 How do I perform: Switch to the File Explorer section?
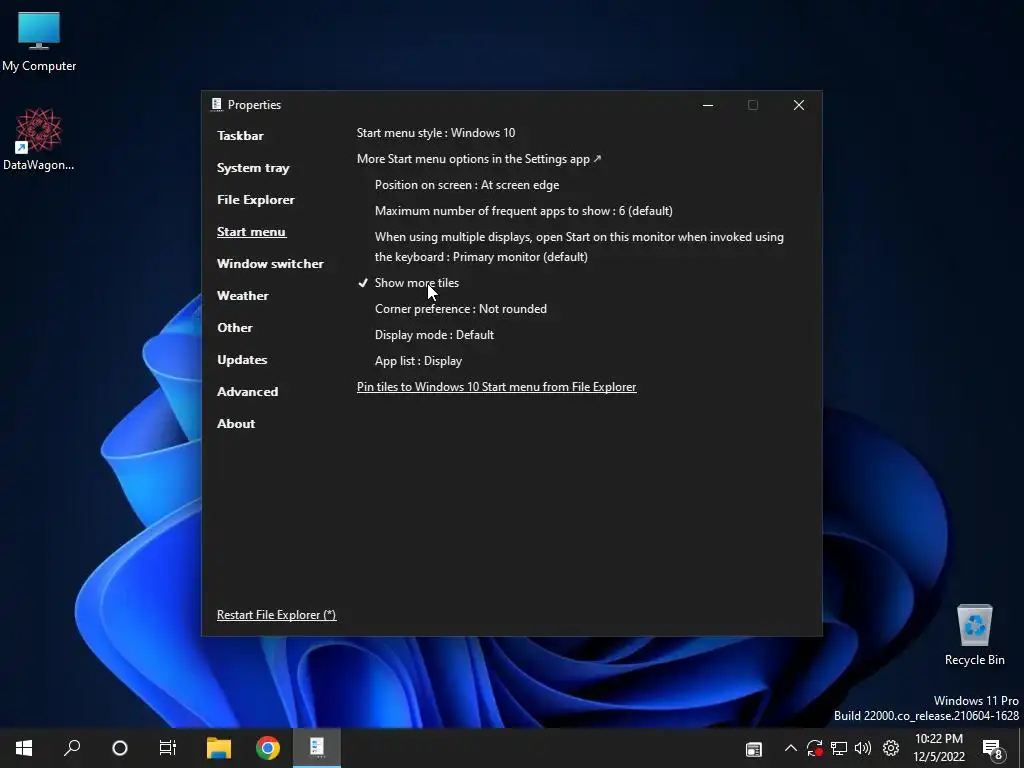256,200
